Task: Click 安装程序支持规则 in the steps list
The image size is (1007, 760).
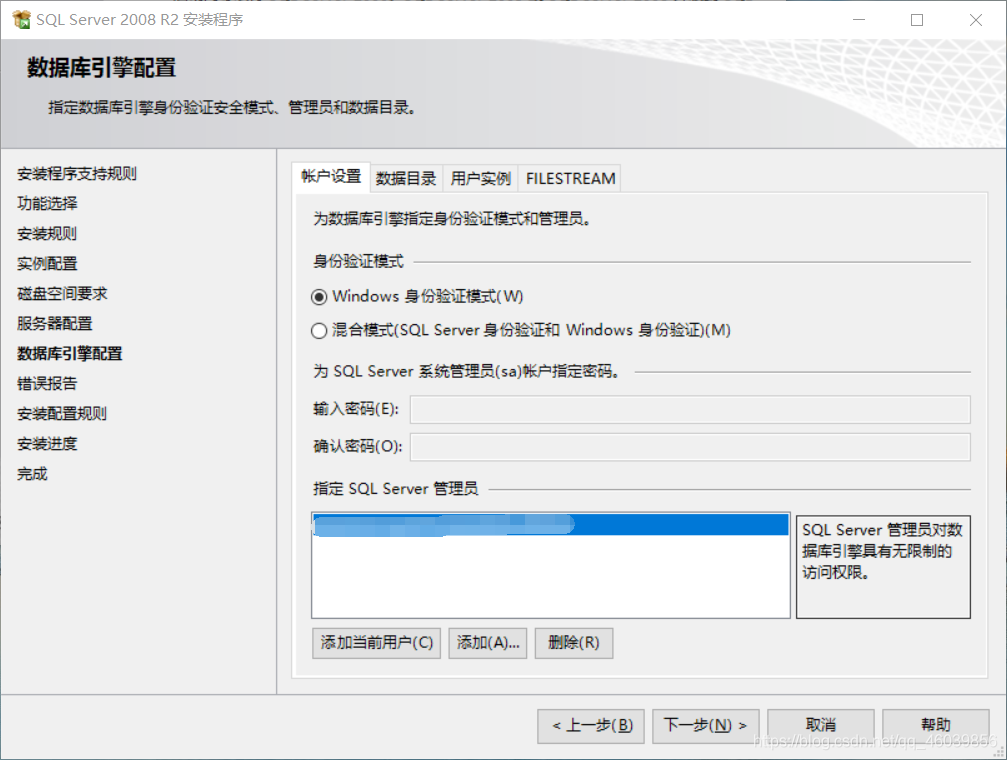Action: pos(76,173)
